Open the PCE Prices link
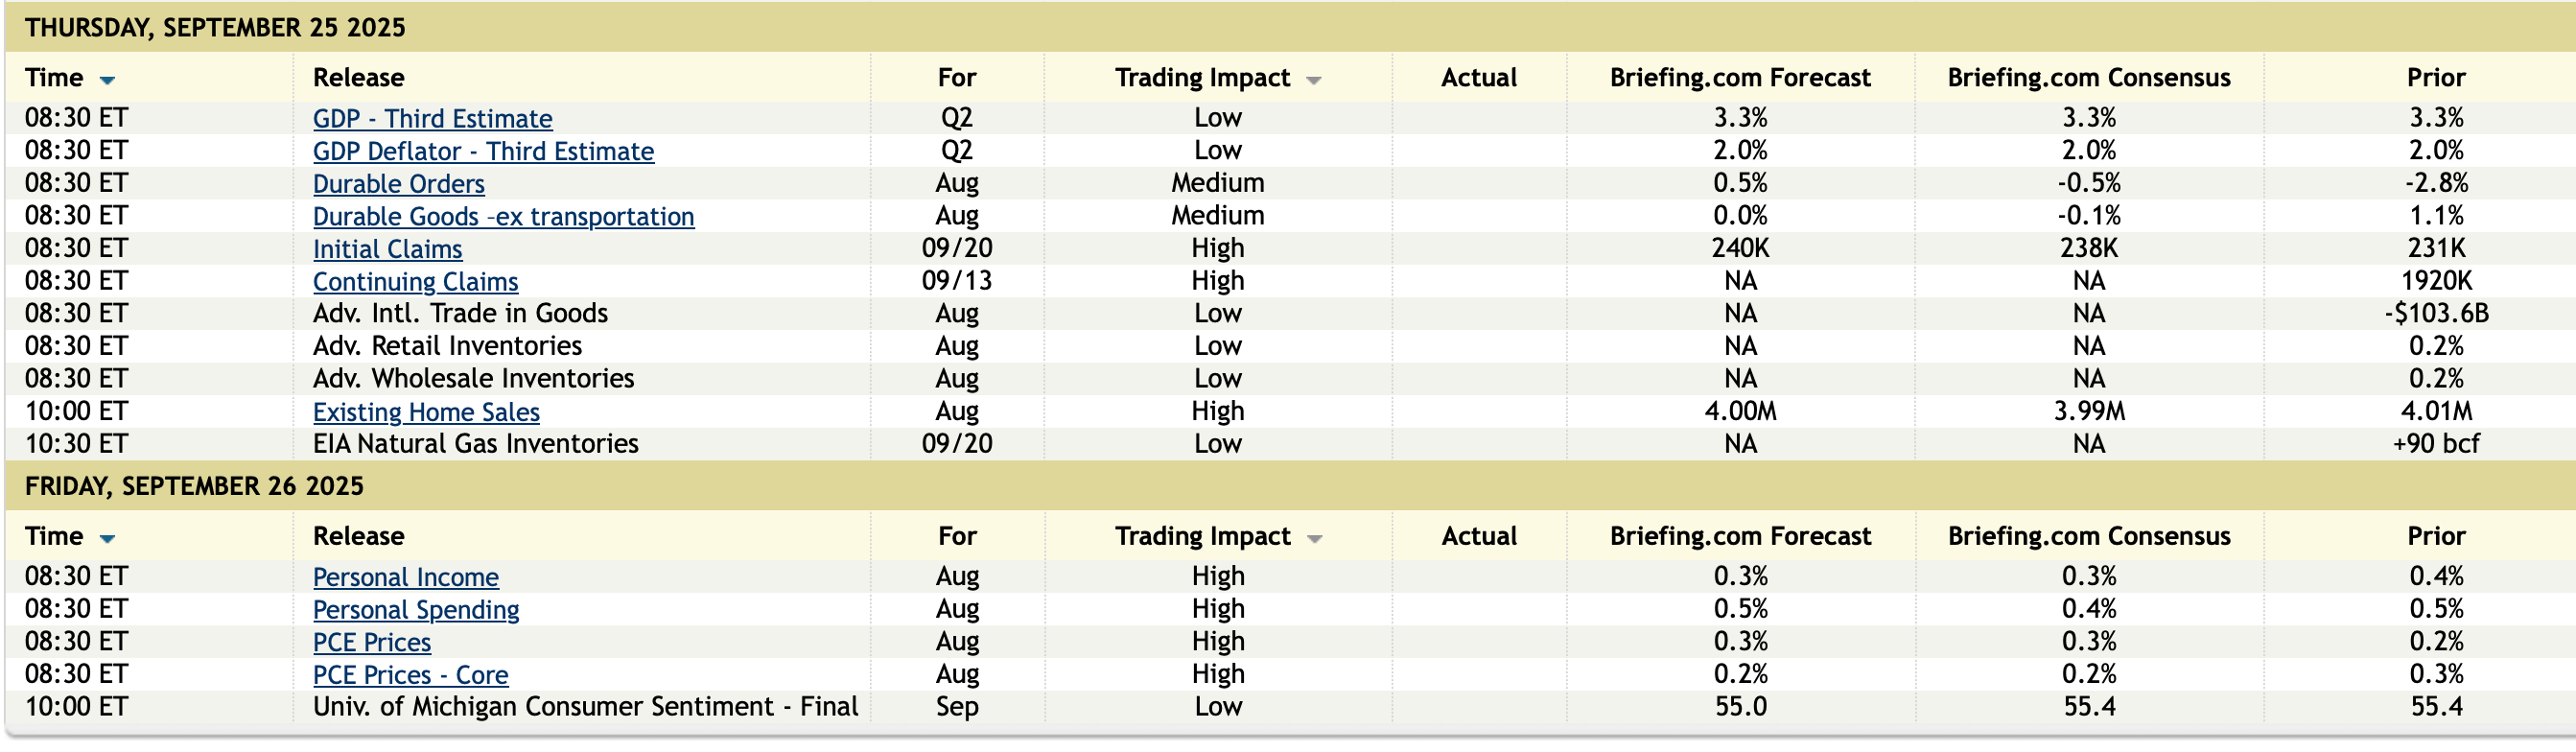Image resolution: width=2576 pixels, height=752 pixels. pyautogui.click(x=372, y=642)
